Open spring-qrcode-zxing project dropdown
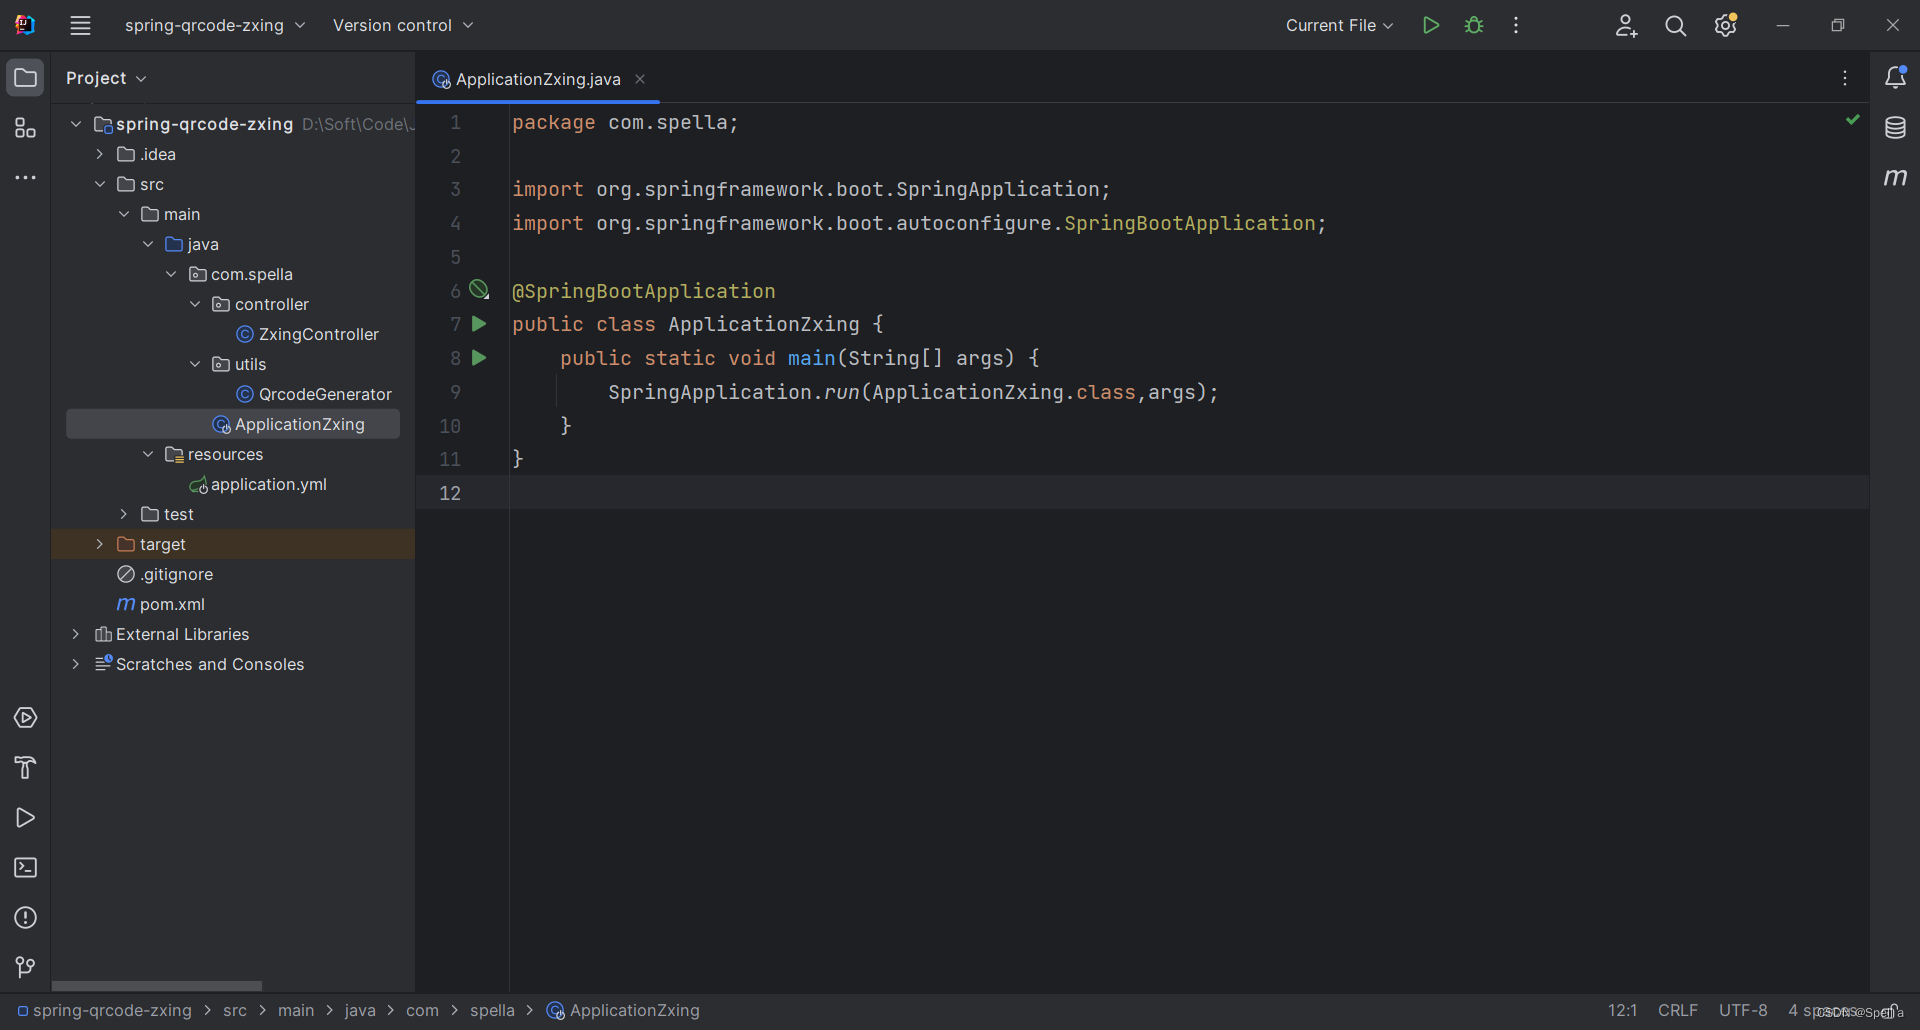The image size is (1920, 1030). 214,26
